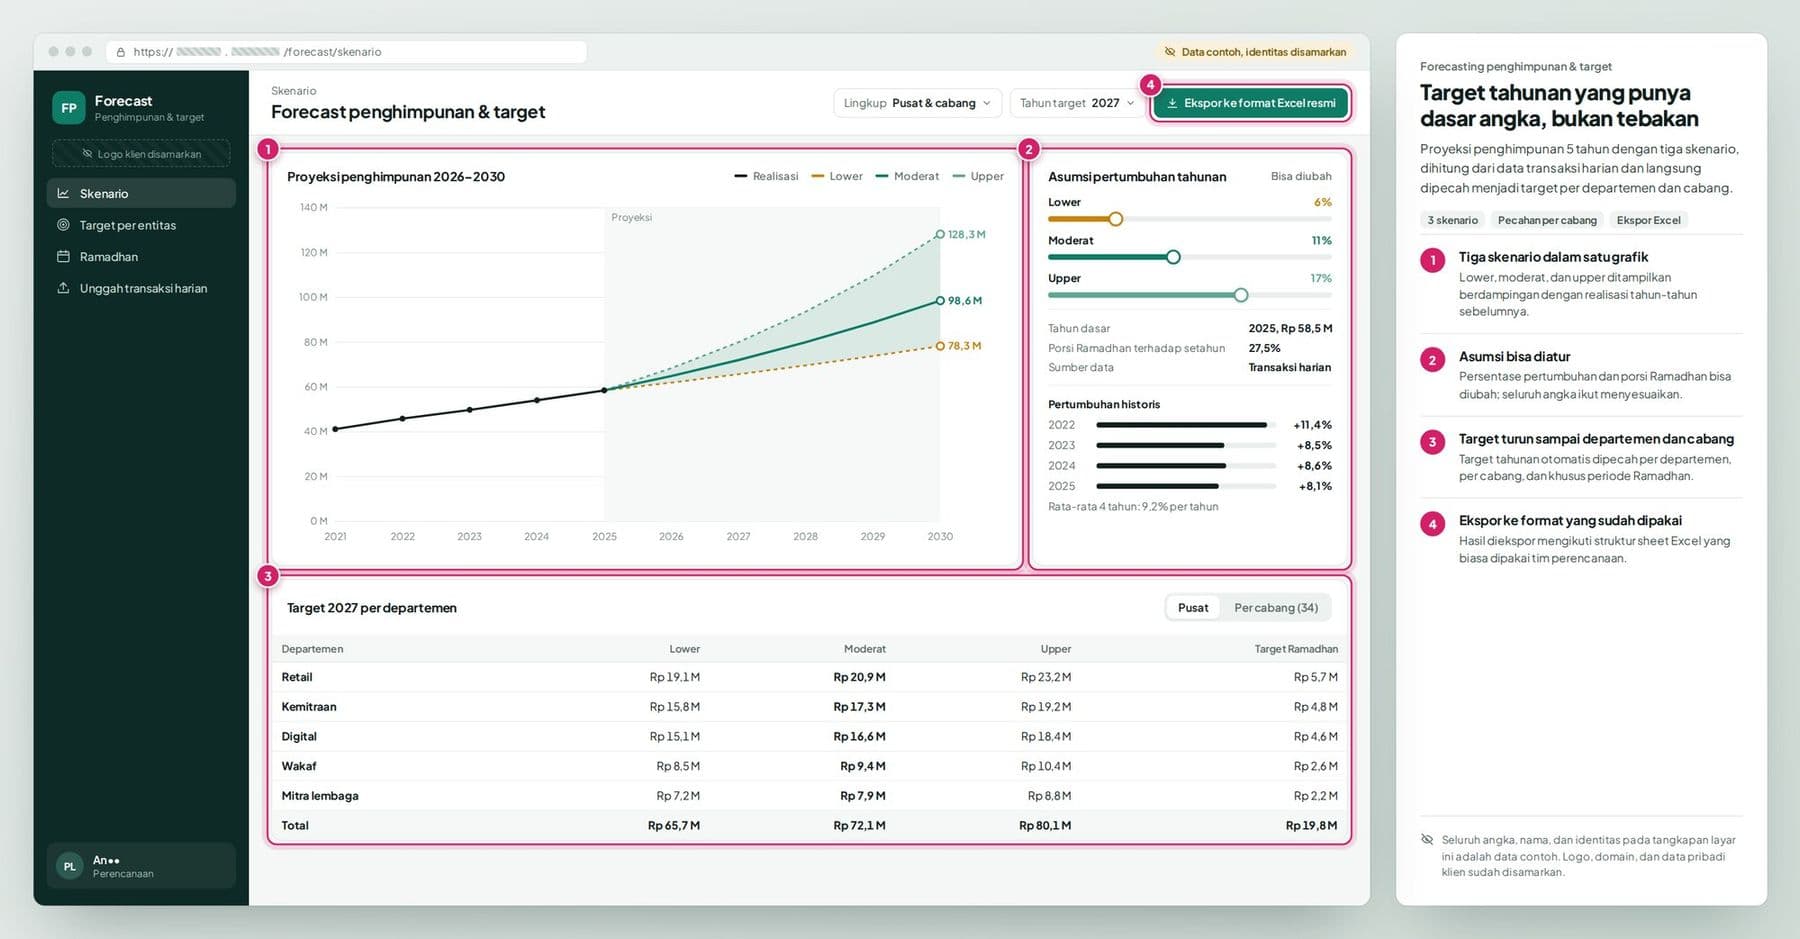The image size is (1800, 939).
Task: Click the FP Forecast logo badge
Action: pos(69,108)
